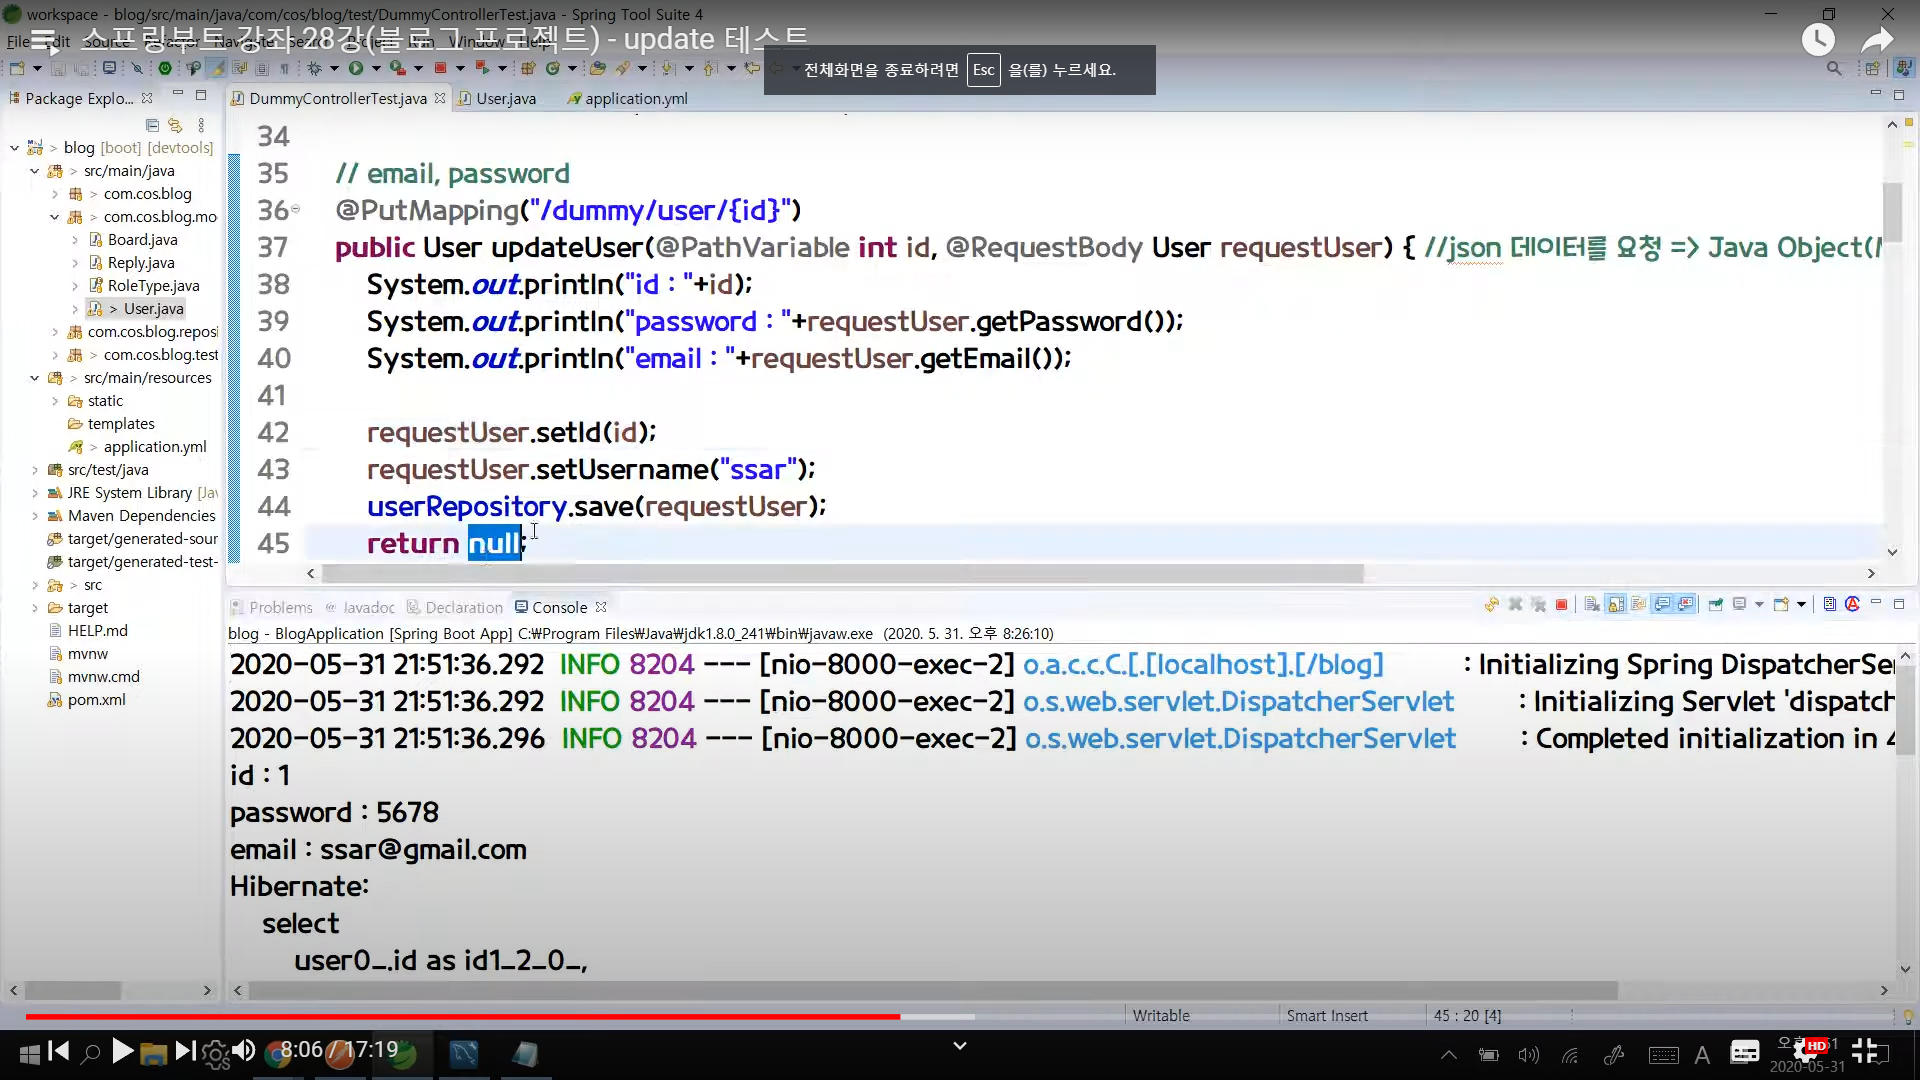1920x1080 pixels.
Task: Open the Run button dropdown arrow
Action: pos(376,68)
